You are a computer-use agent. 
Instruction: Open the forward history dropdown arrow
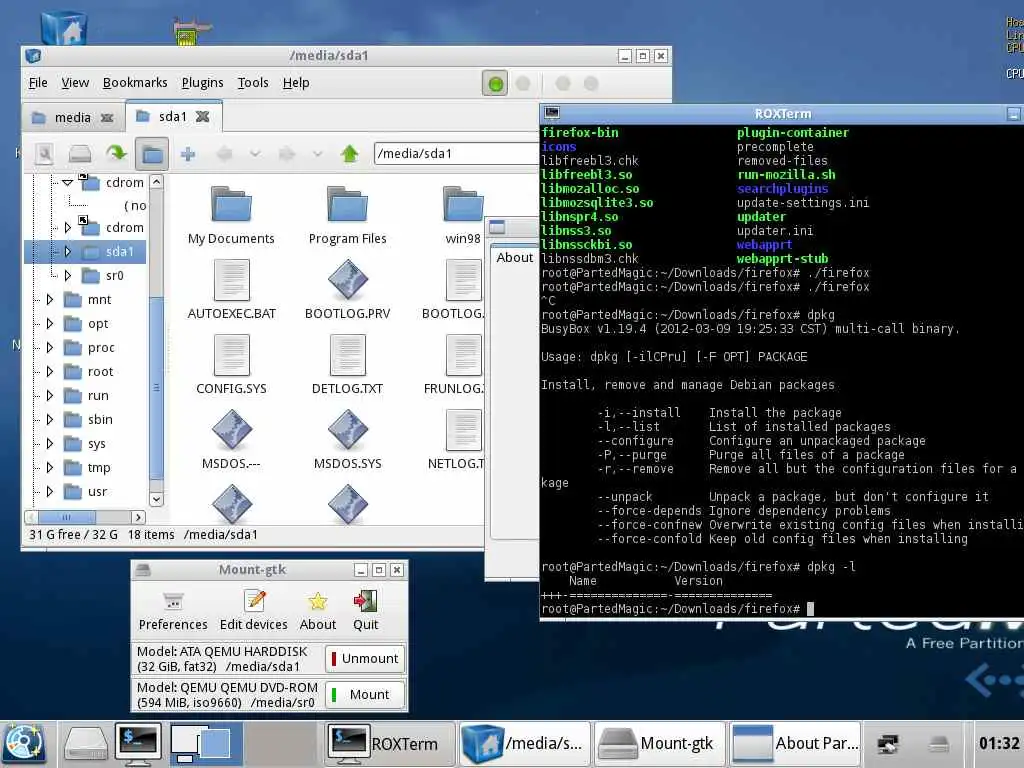pos(317,154)
